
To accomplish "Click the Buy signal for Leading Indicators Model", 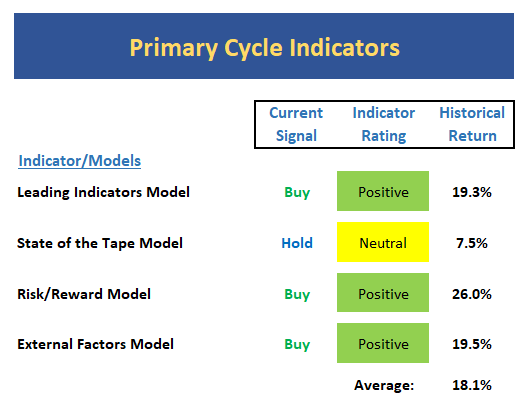I will click(x=297, y=193).
